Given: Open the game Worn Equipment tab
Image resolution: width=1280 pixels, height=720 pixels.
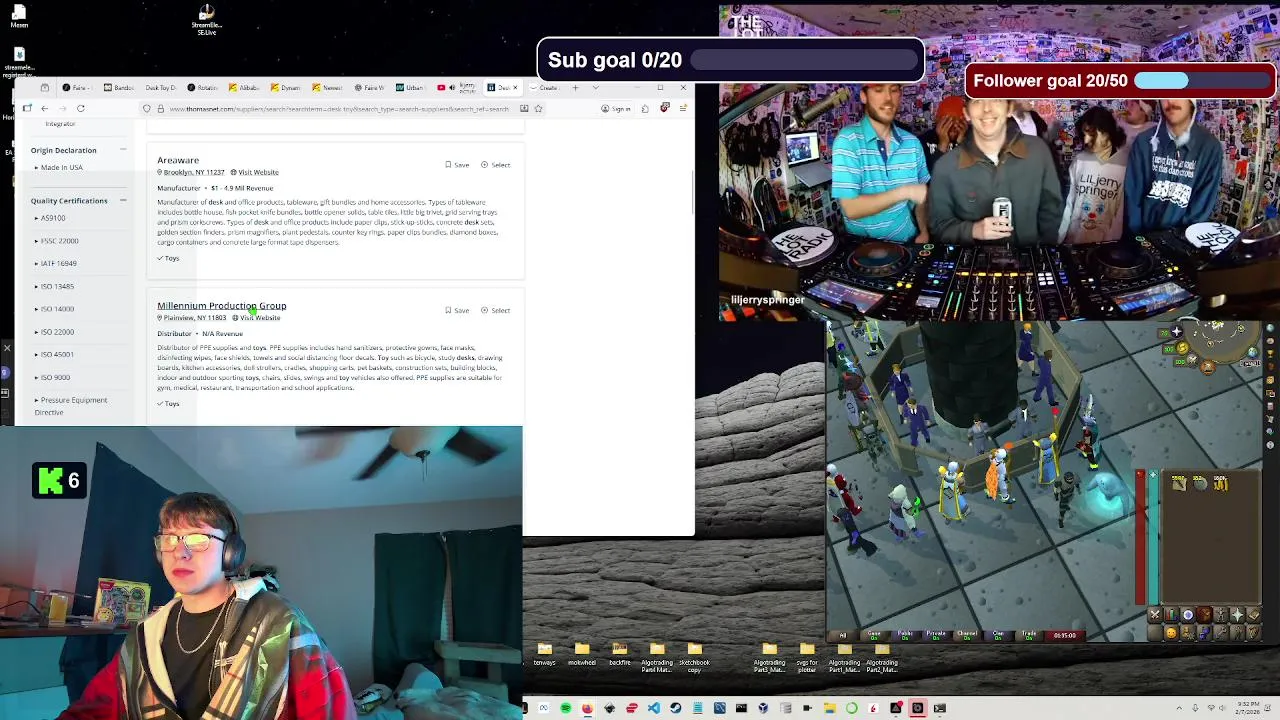Looking at the screenshot, I should (x=1220, y=616).
